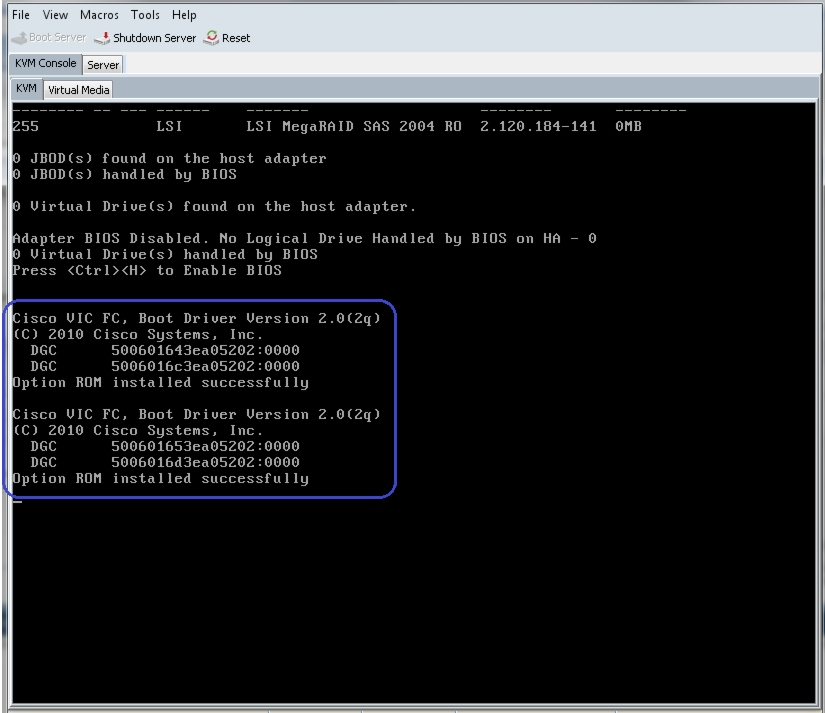The image size is (825, 713).
Task: Switch to the Virtual Media tab
Action: coord(78,90)
